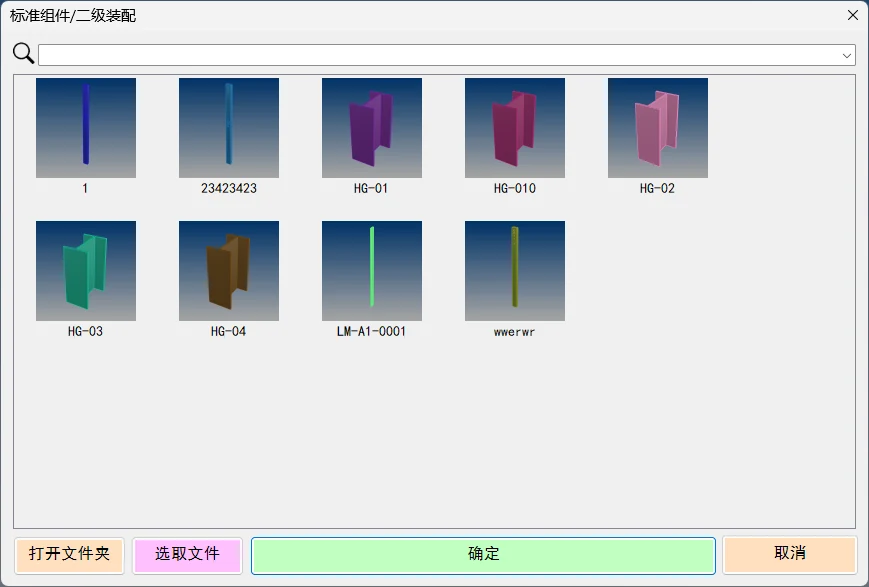Click the 打开文件夹 button
The width and height of the screenshot is (869, 587).
[69, 555]
